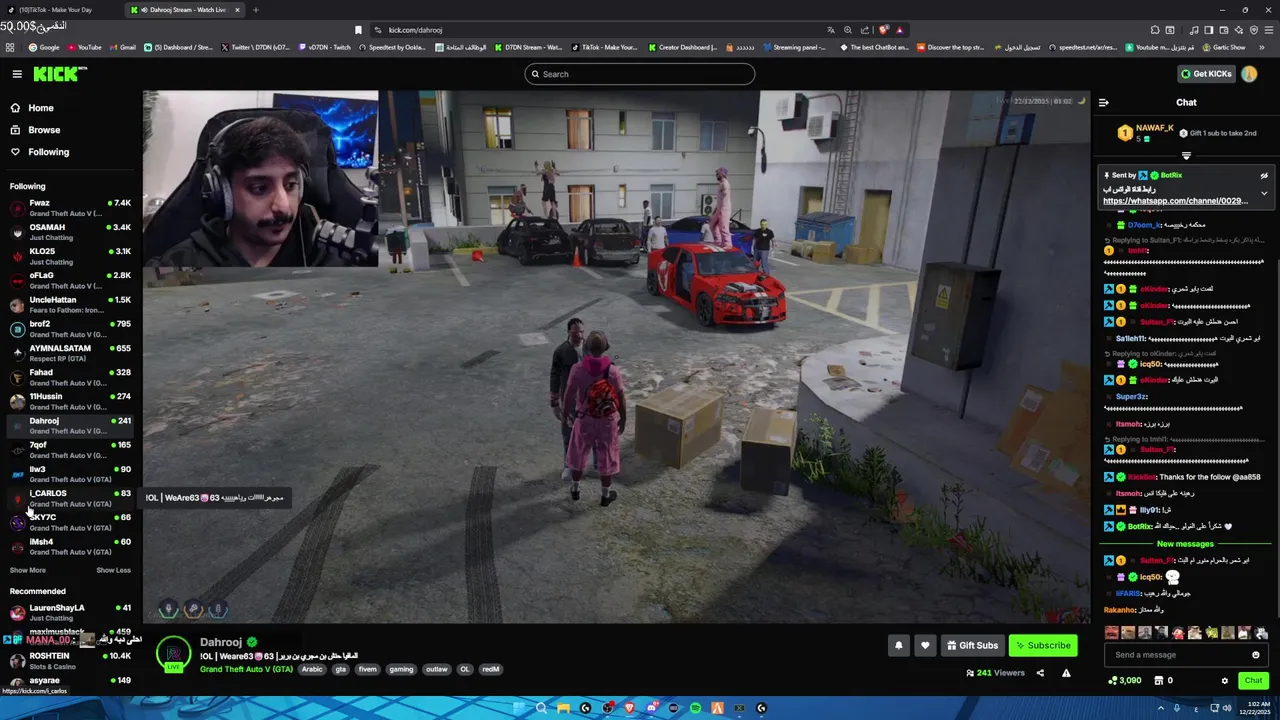Click the report warning triangle icon
The height and width of the screenshot is (720, 1280).
1066,673
